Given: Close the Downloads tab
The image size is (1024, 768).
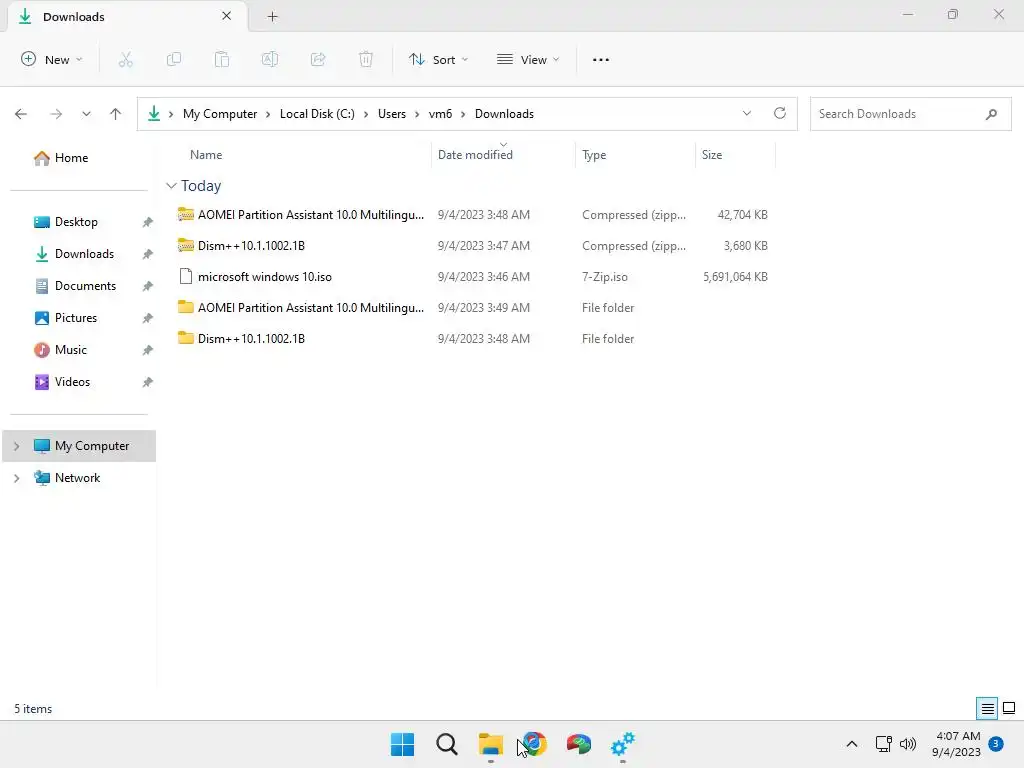Looking at the screenshot, I should point(226,16).
